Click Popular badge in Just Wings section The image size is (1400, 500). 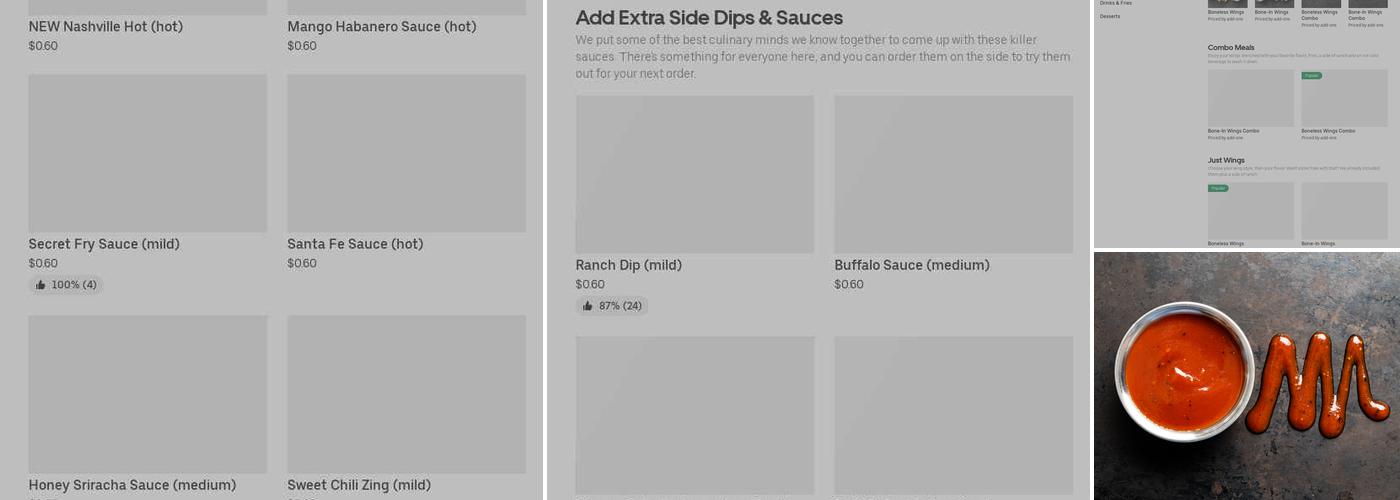(1218, 188)
